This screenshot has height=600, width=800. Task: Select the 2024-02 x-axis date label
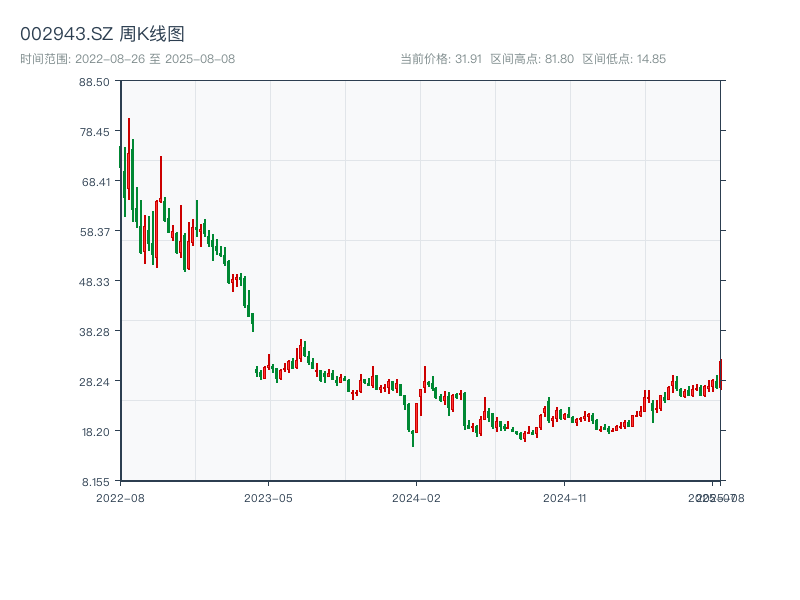click(x=417, y=497)
